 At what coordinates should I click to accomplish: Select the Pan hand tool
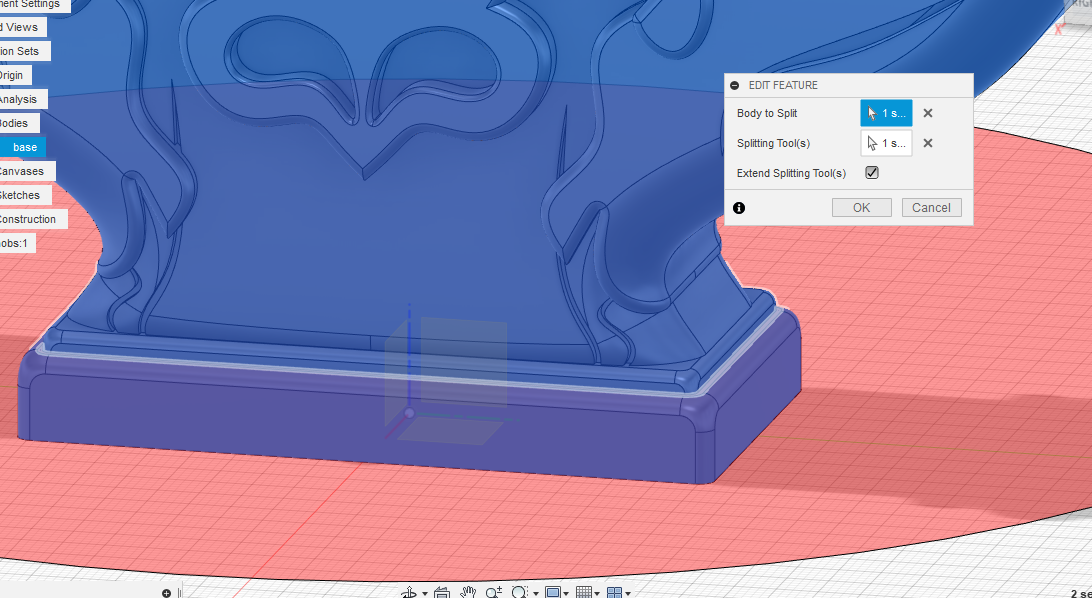coord(468,592)
